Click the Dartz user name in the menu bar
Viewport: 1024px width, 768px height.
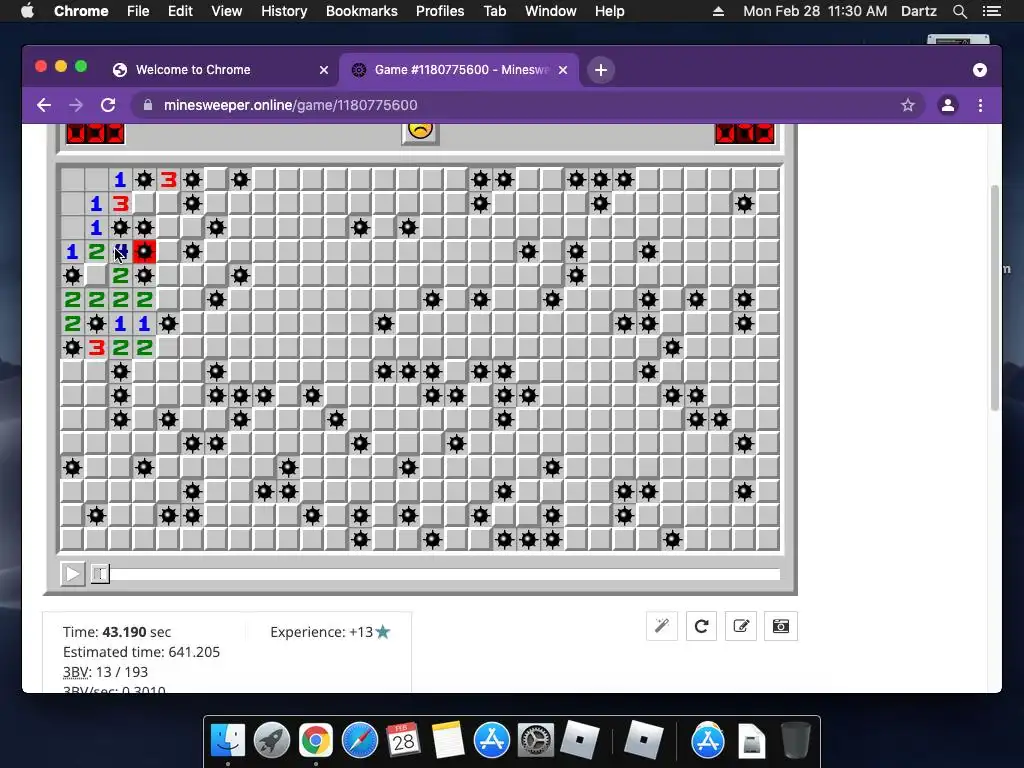tap(919, 11)
